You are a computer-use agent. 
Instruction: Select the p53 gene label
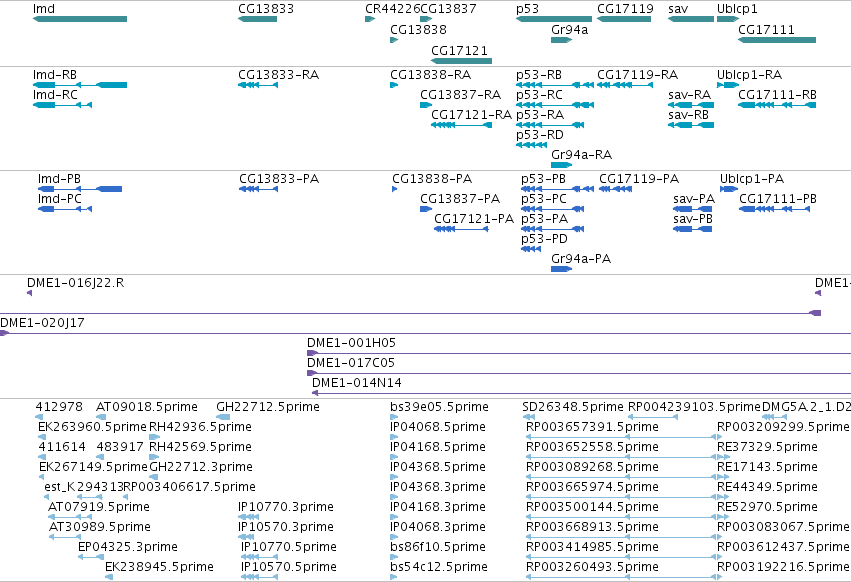[x=528, y=9]
